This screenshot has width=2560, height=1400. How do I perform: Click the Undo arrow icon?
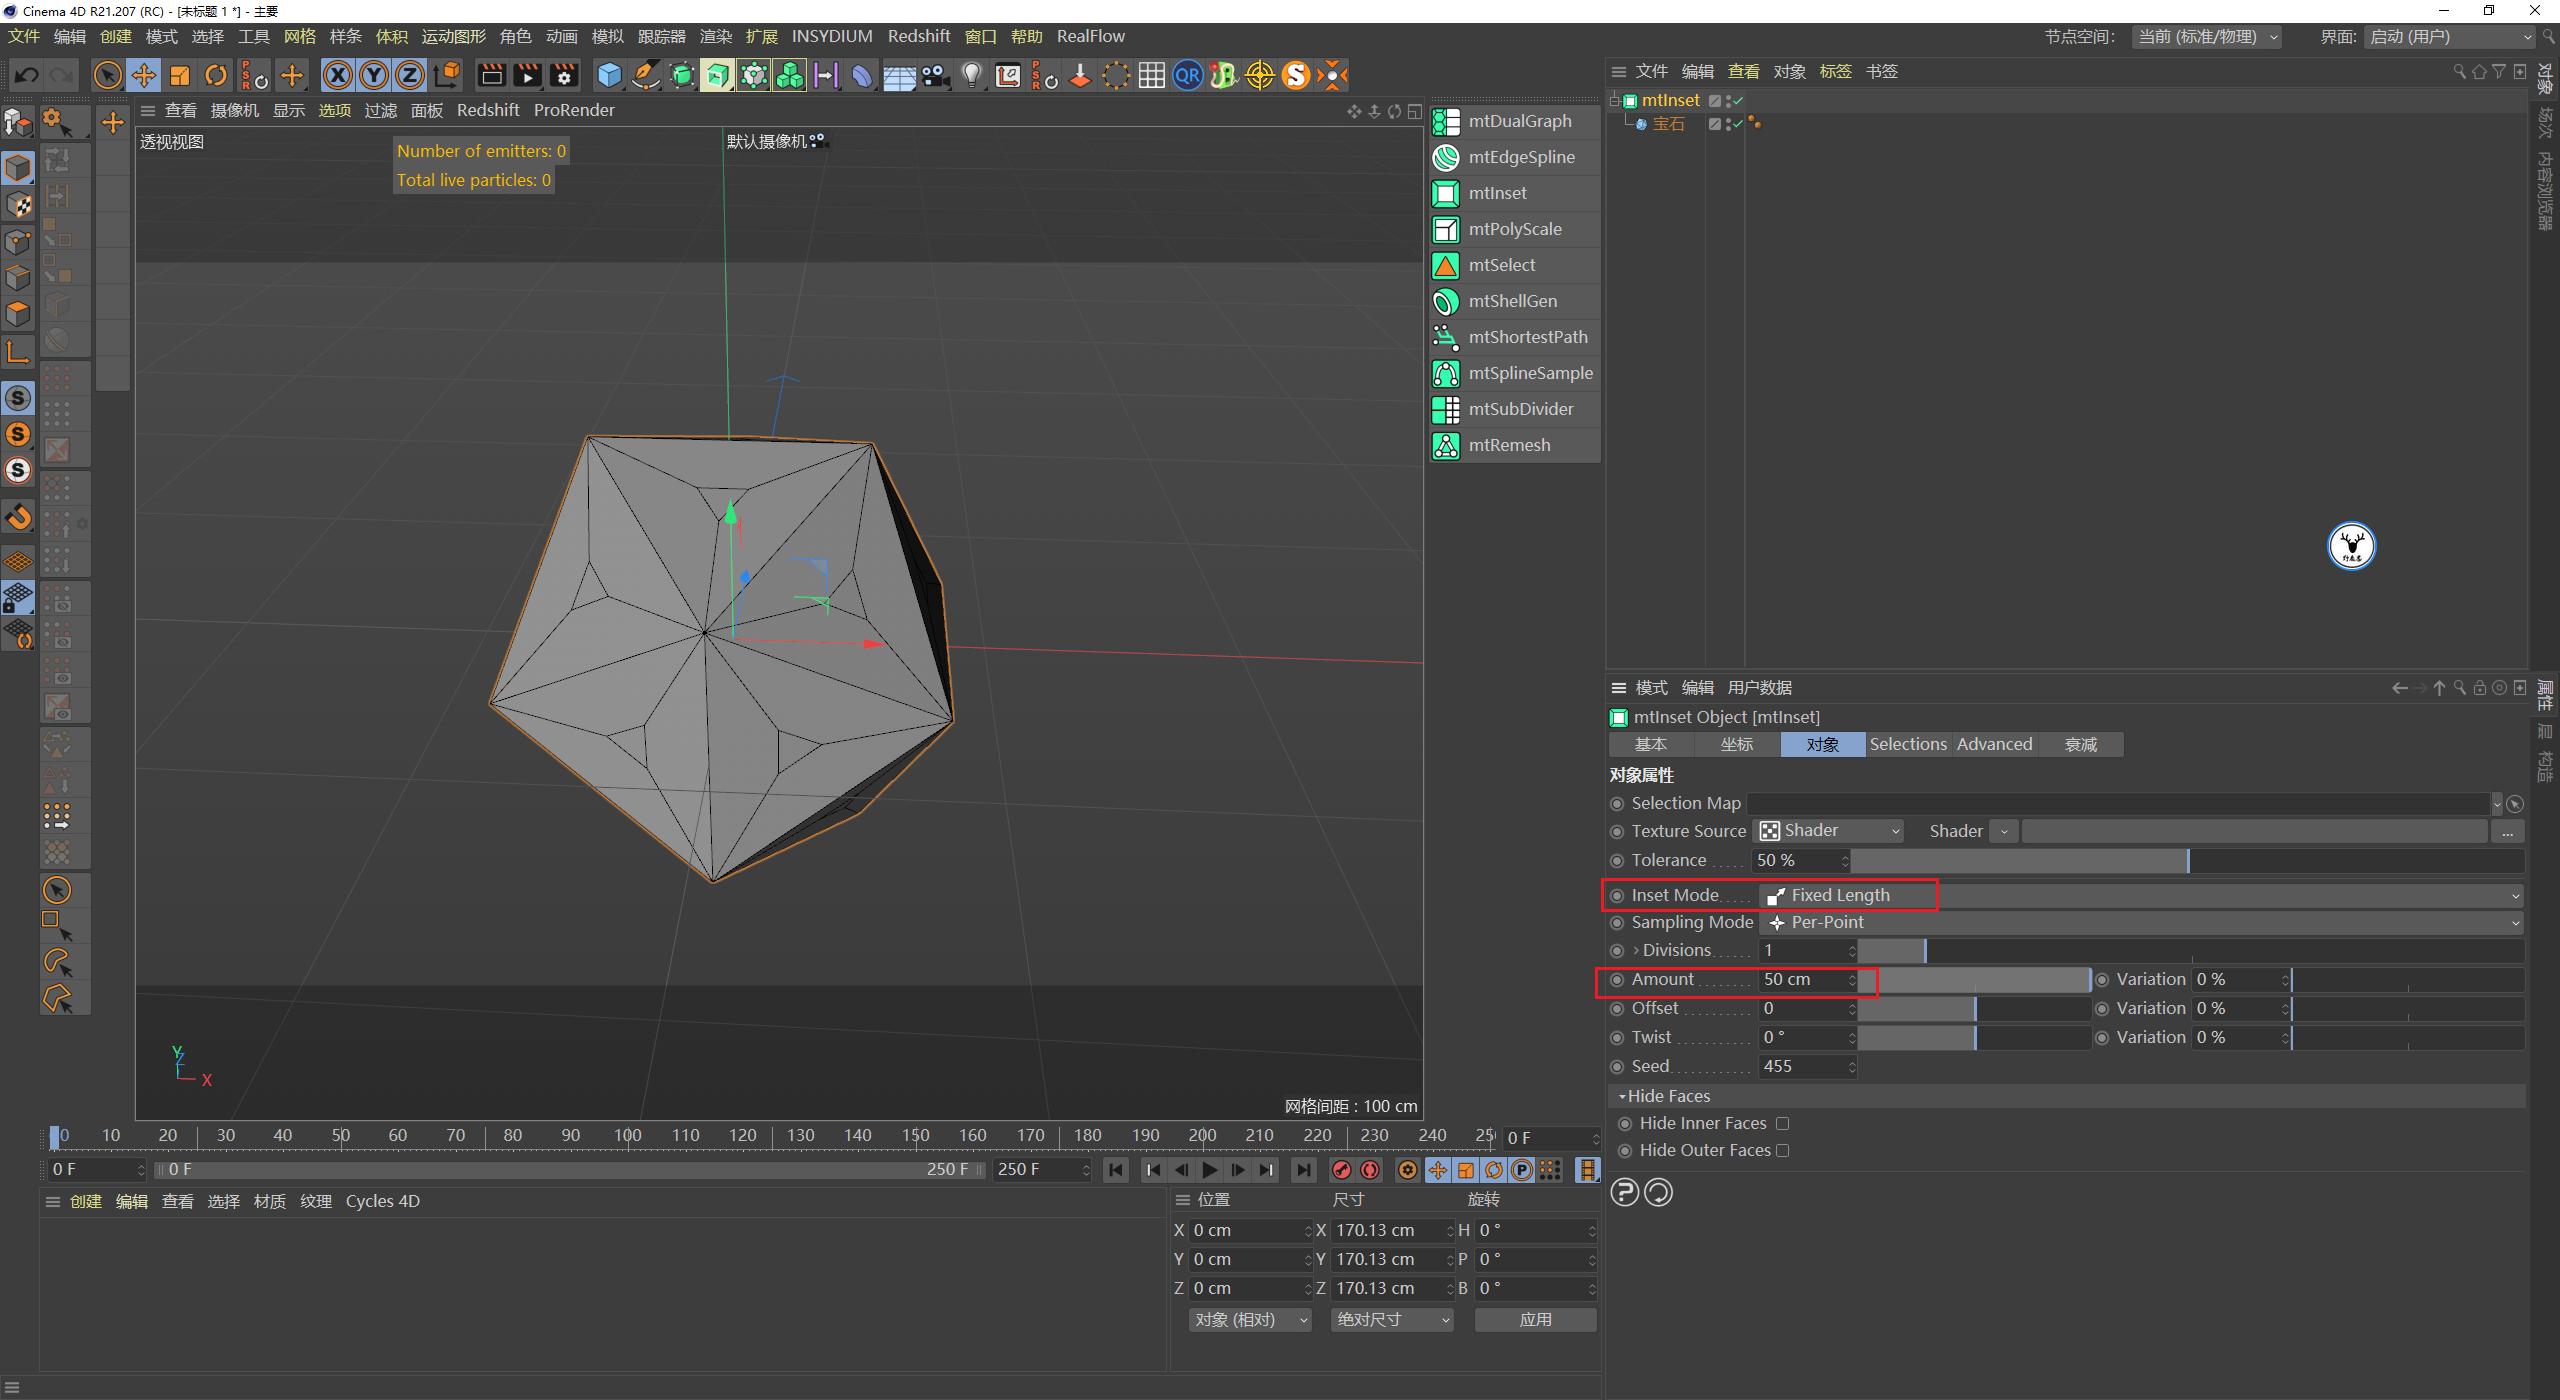[26, 75]
